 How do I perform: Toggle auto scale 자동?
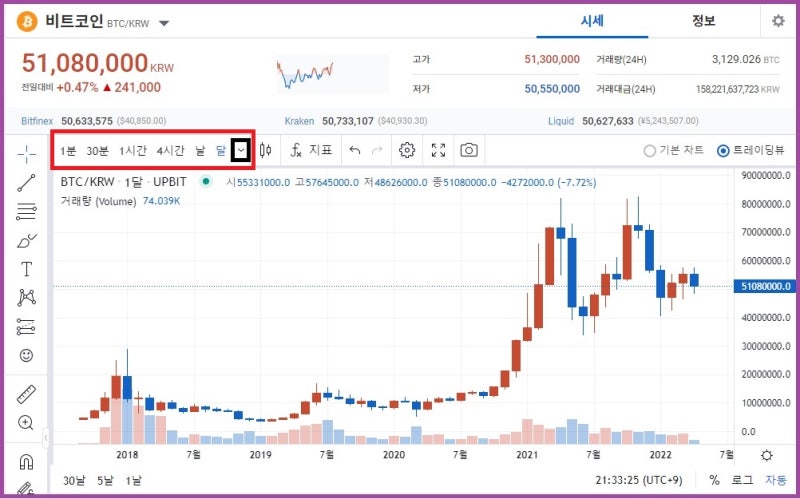click(776, 480)
